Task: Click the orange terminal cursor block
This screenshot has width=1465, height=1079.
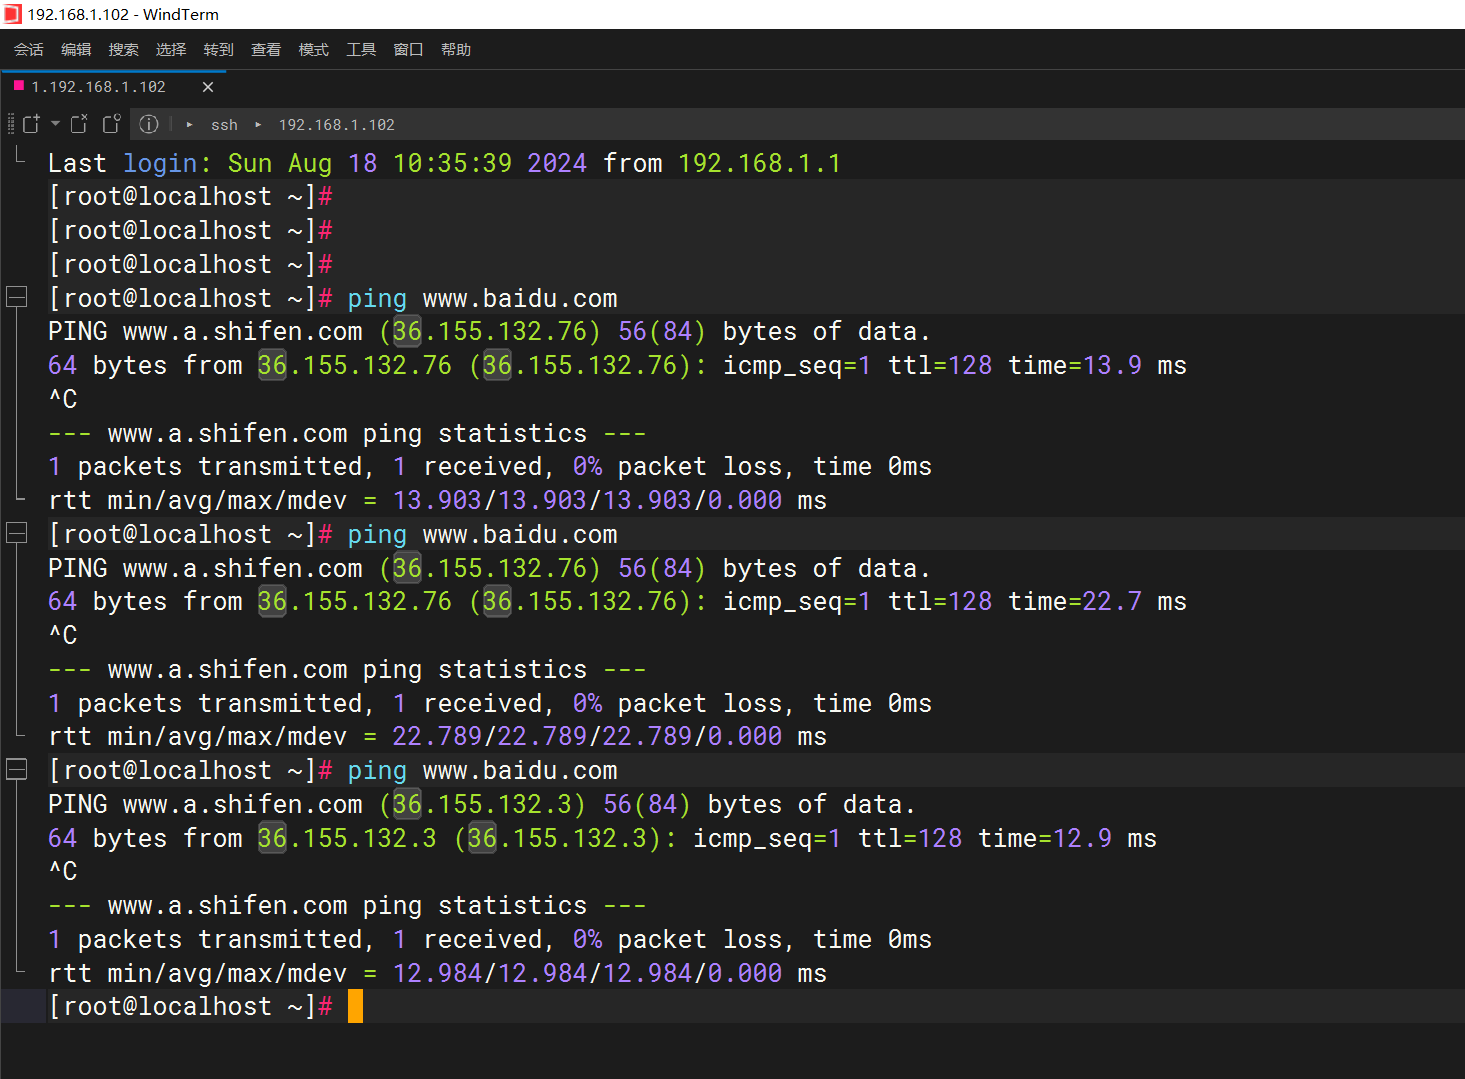Action: (x=355, y=1006)
